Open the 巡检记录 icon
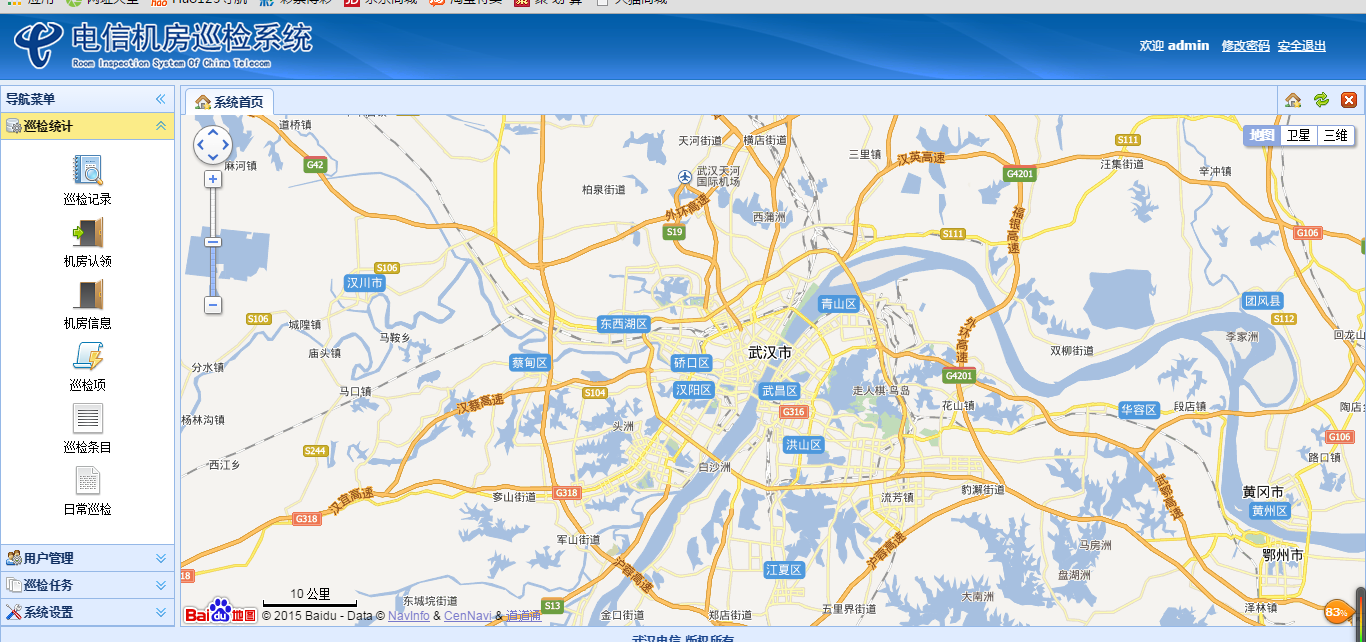Viewport: 1366px width, 642px height. pyautogui.click(x=88, y=170)
